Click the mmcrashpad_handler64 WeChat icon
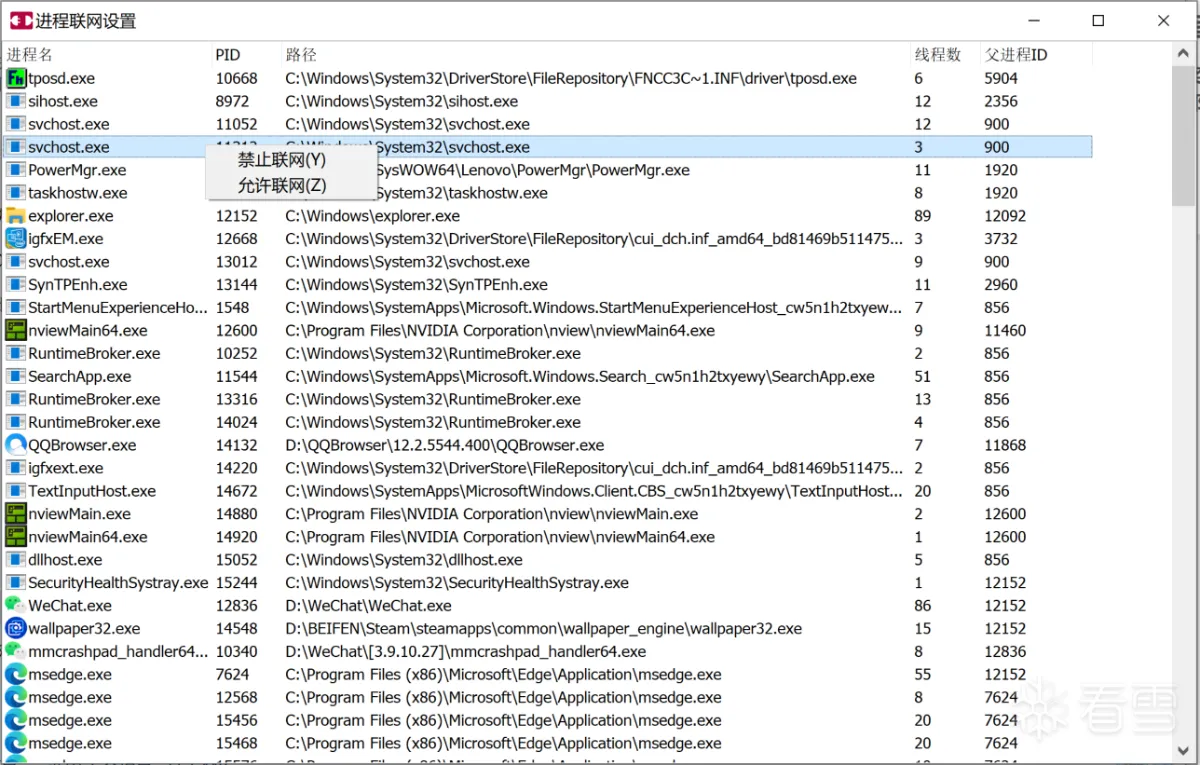Image resolution: width=1200 pixels, height=765 pixels. pos(16,652)
